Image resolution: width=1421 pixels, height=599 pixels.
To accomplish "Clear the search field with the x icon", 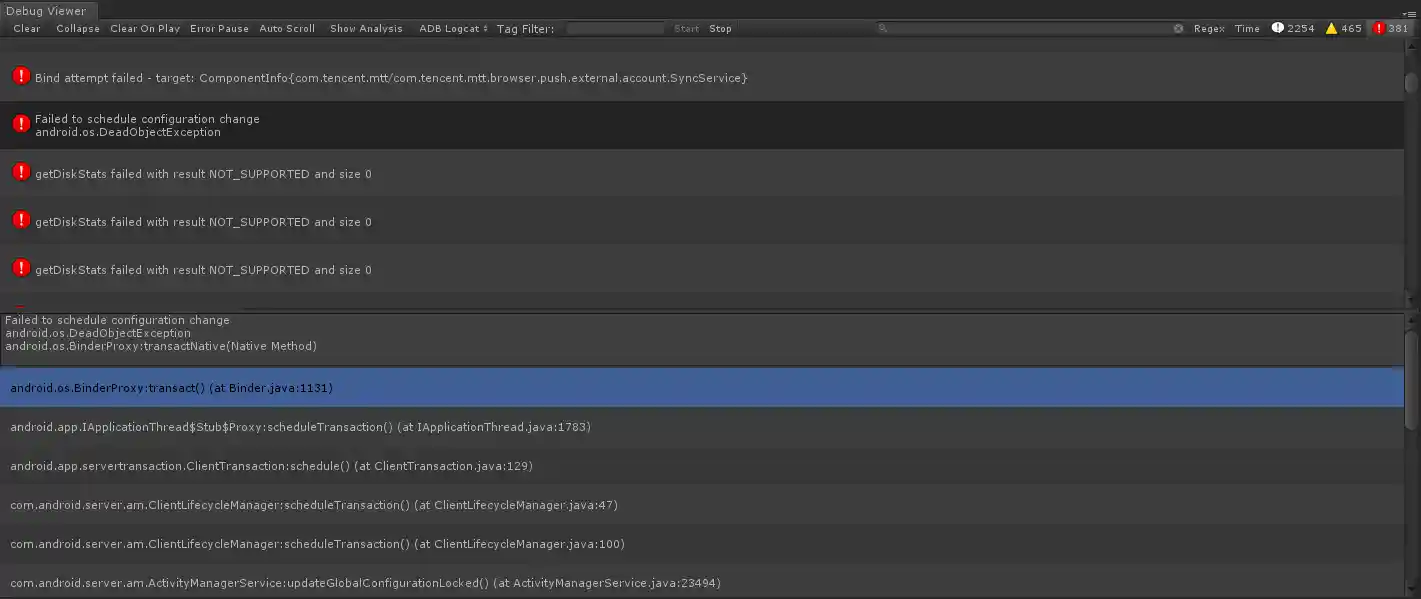I will tap(1178, 28).
